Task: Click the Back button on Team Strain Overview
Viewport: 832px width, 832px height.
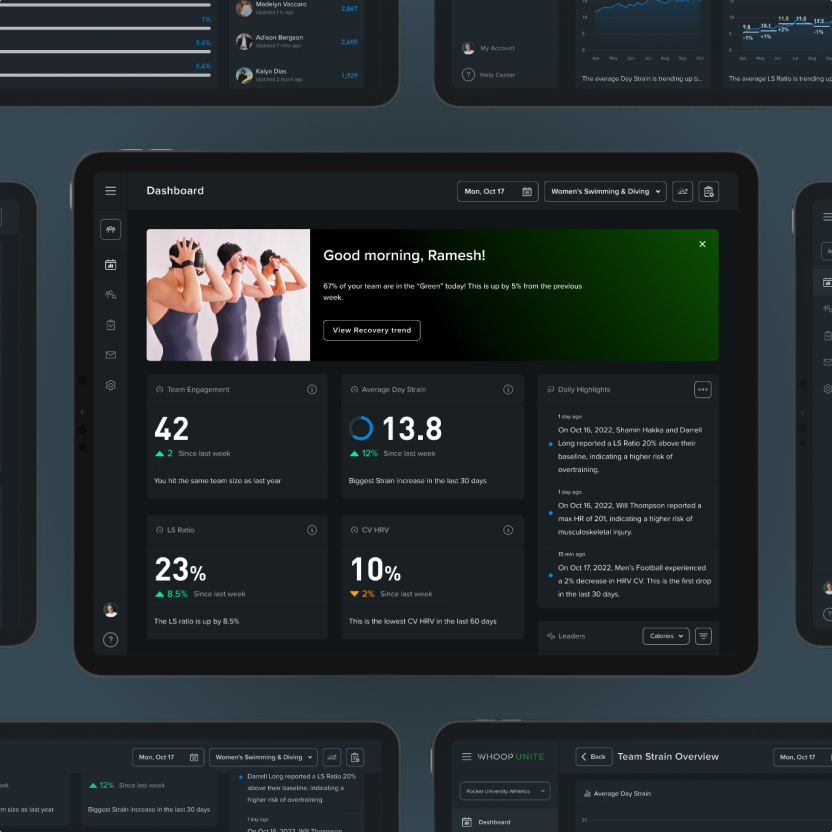Action: coord(593,757)
